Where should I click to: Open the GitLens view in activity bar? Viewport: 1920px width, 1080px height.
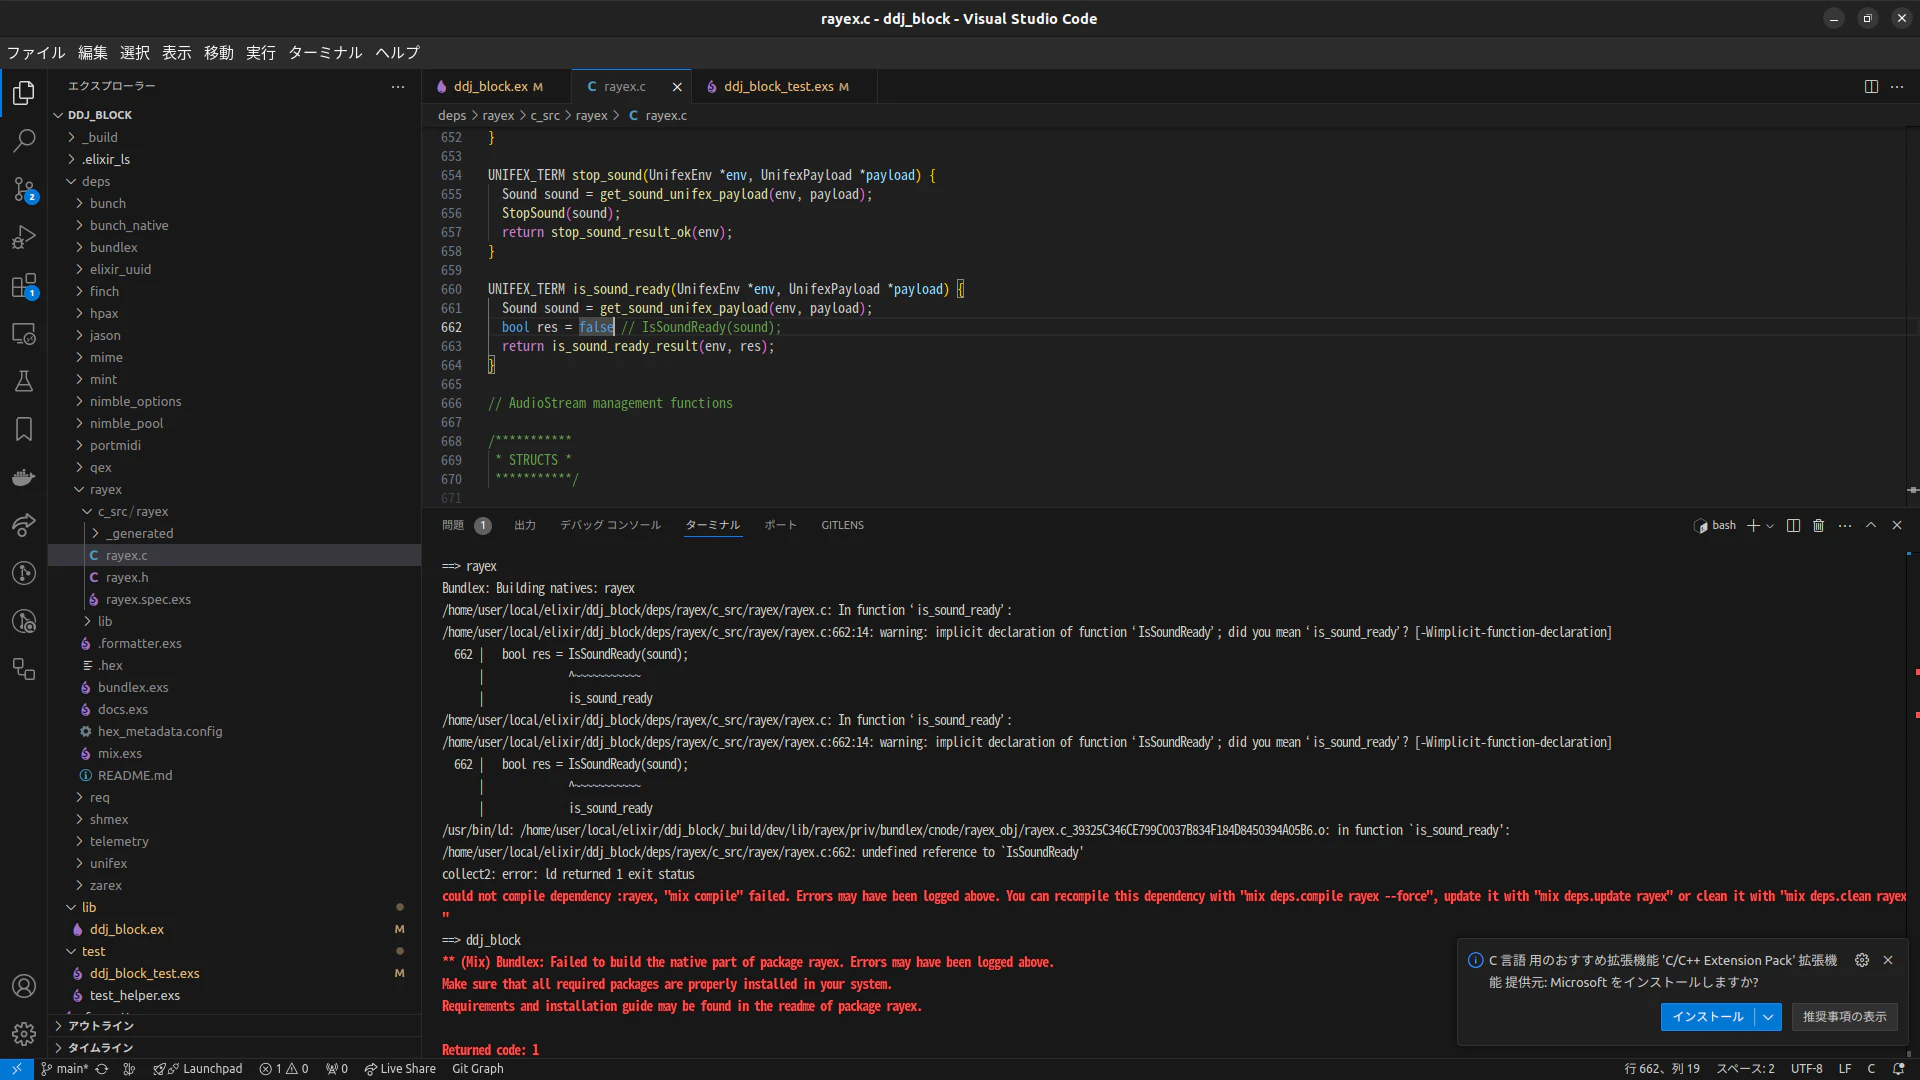[24, 573]
